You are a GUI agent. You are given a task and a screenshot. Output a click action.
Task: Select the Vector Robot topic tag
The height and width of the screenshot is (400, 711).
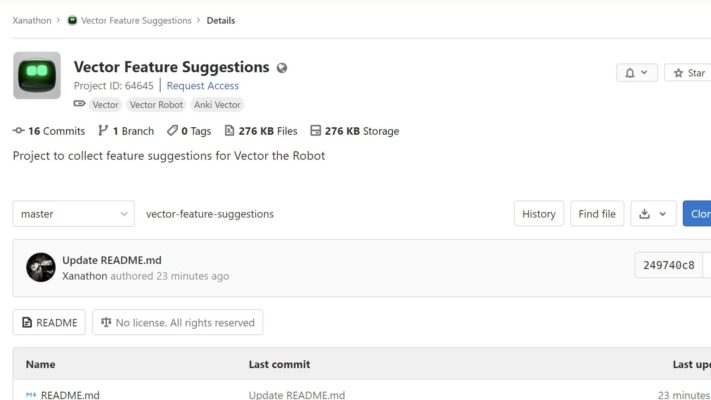pos(156,105)
